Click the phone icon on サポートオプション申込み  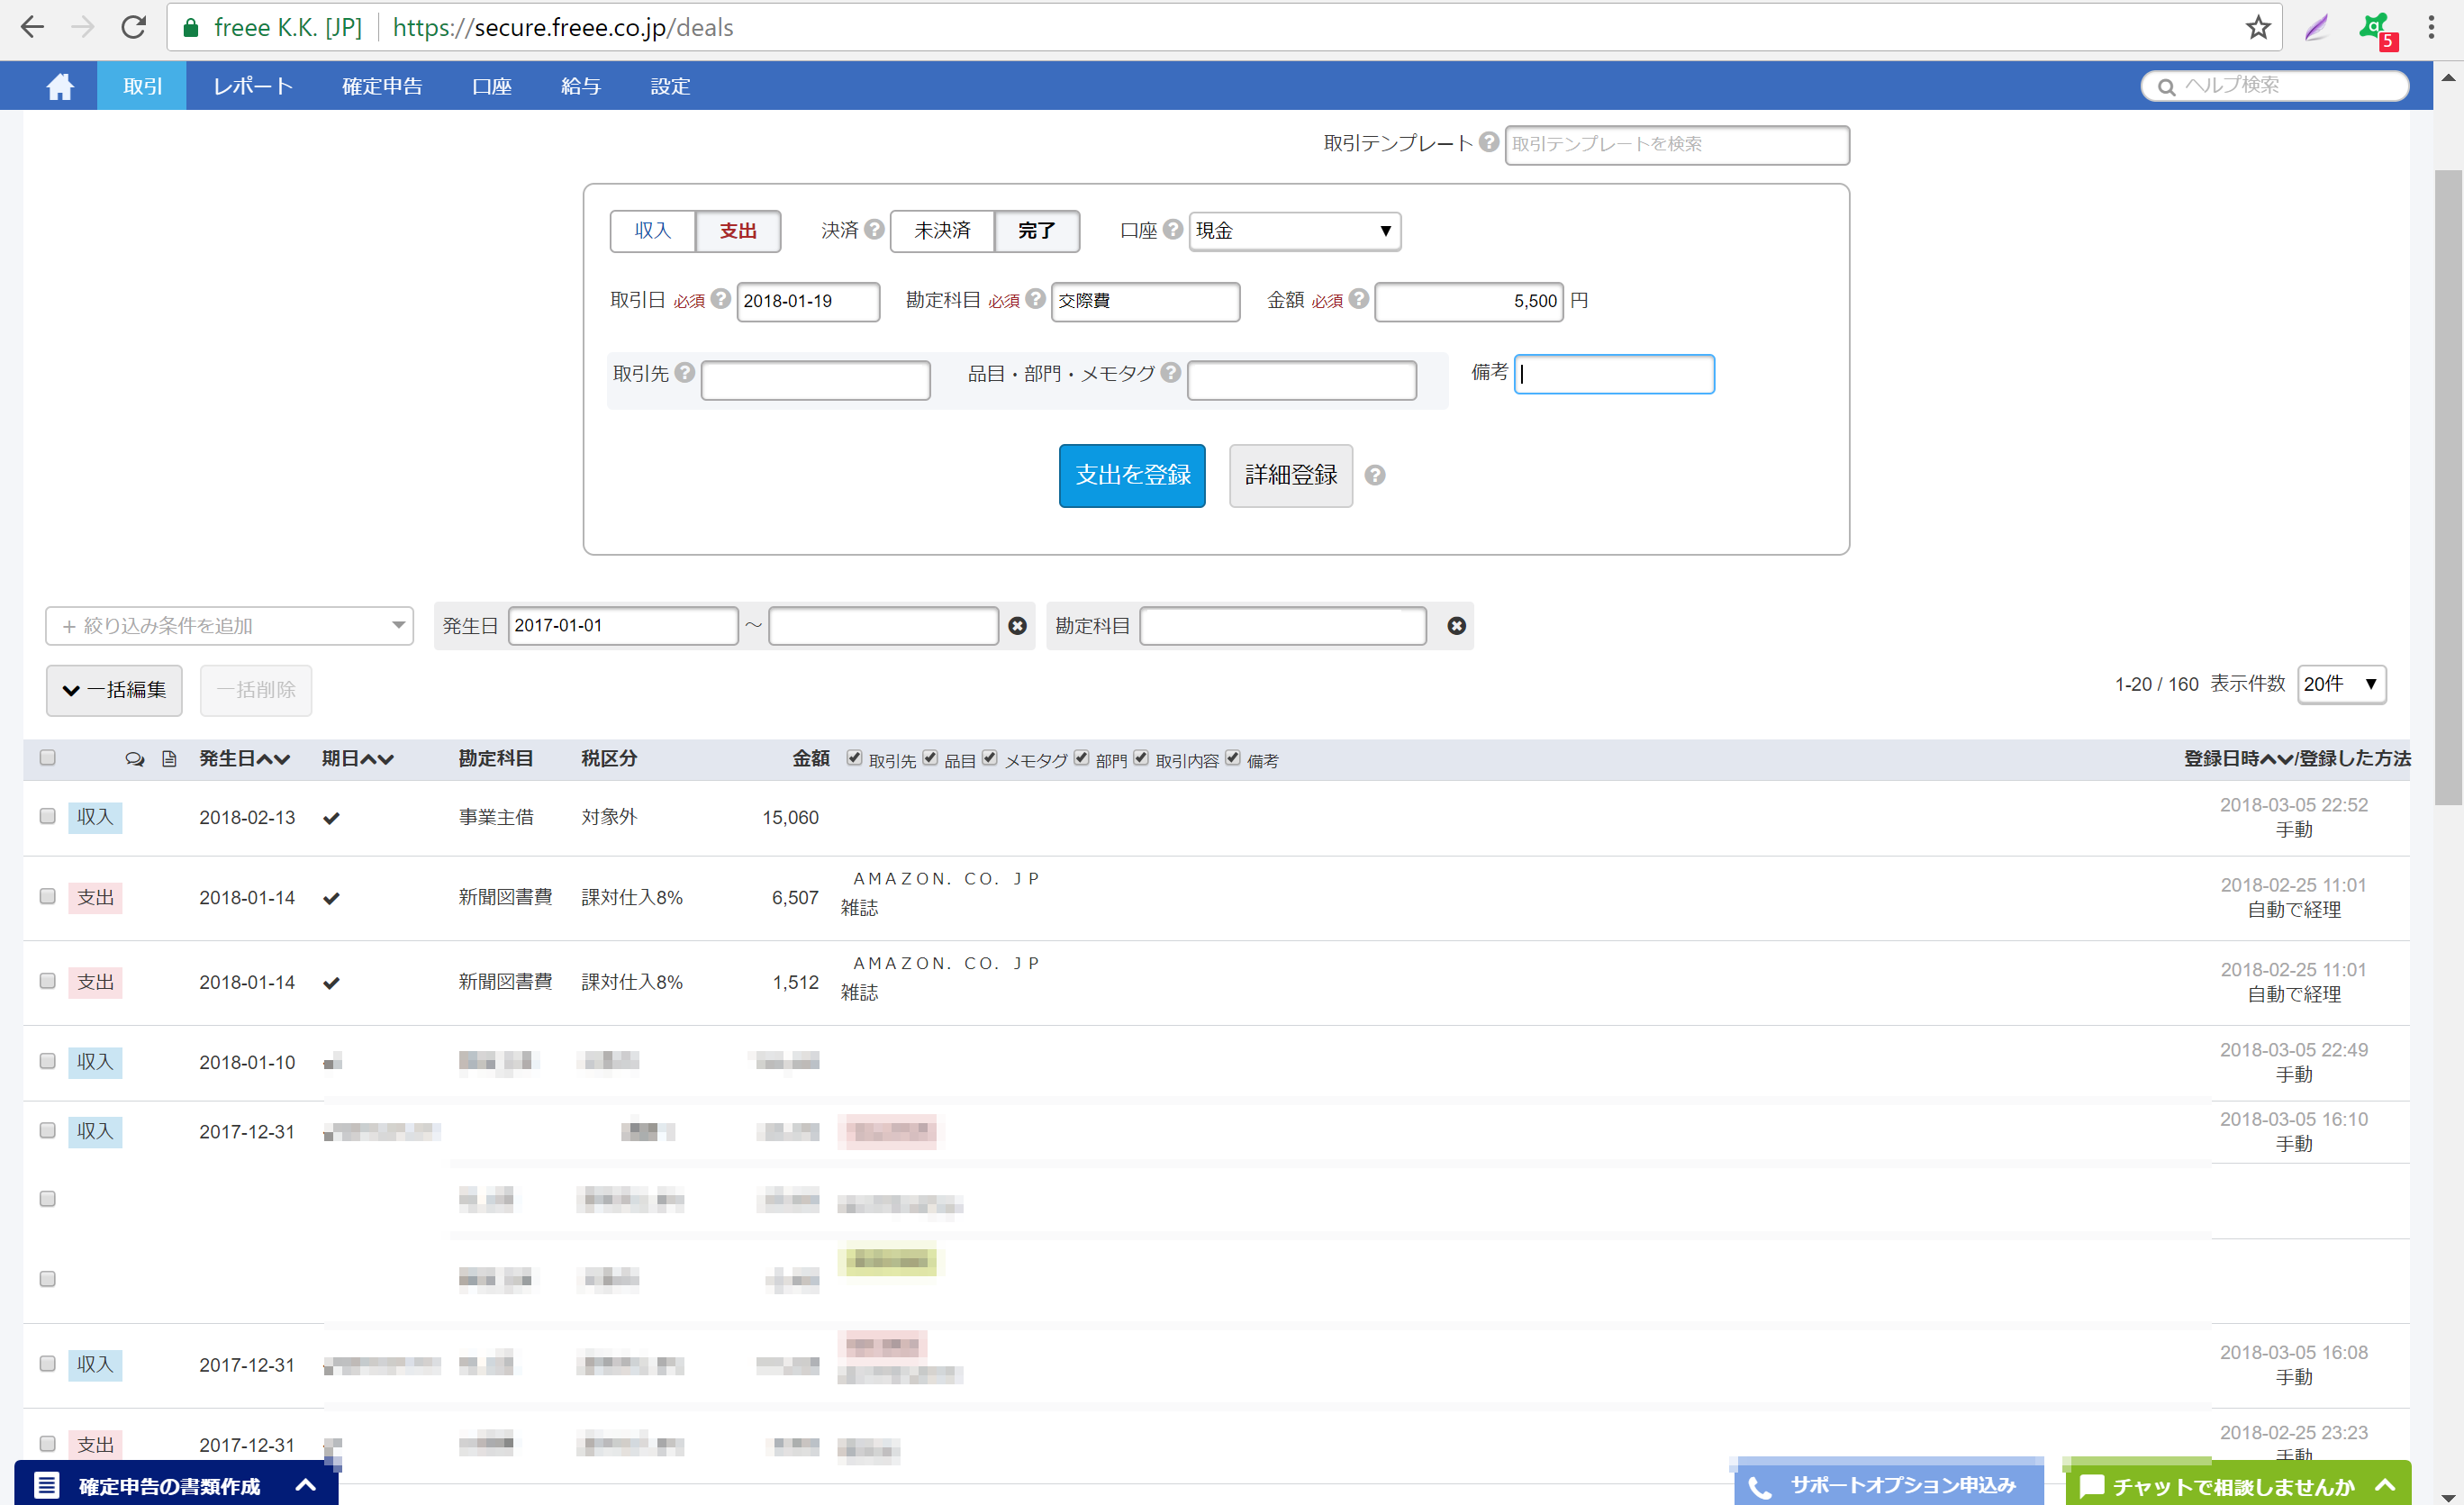point(1760,1488)
